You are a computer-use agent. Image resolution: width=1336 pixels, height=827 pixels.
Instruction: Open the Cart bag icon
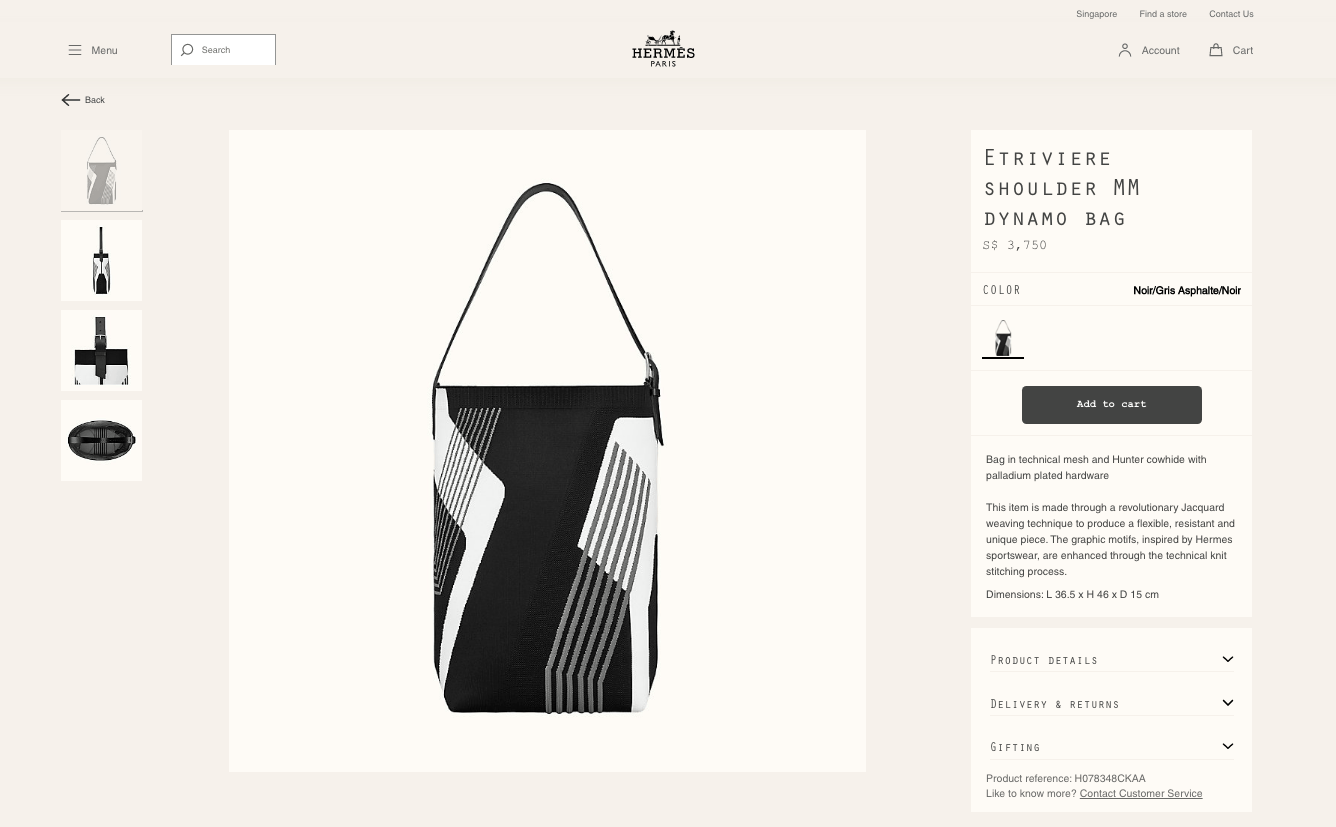point(1216,50)
